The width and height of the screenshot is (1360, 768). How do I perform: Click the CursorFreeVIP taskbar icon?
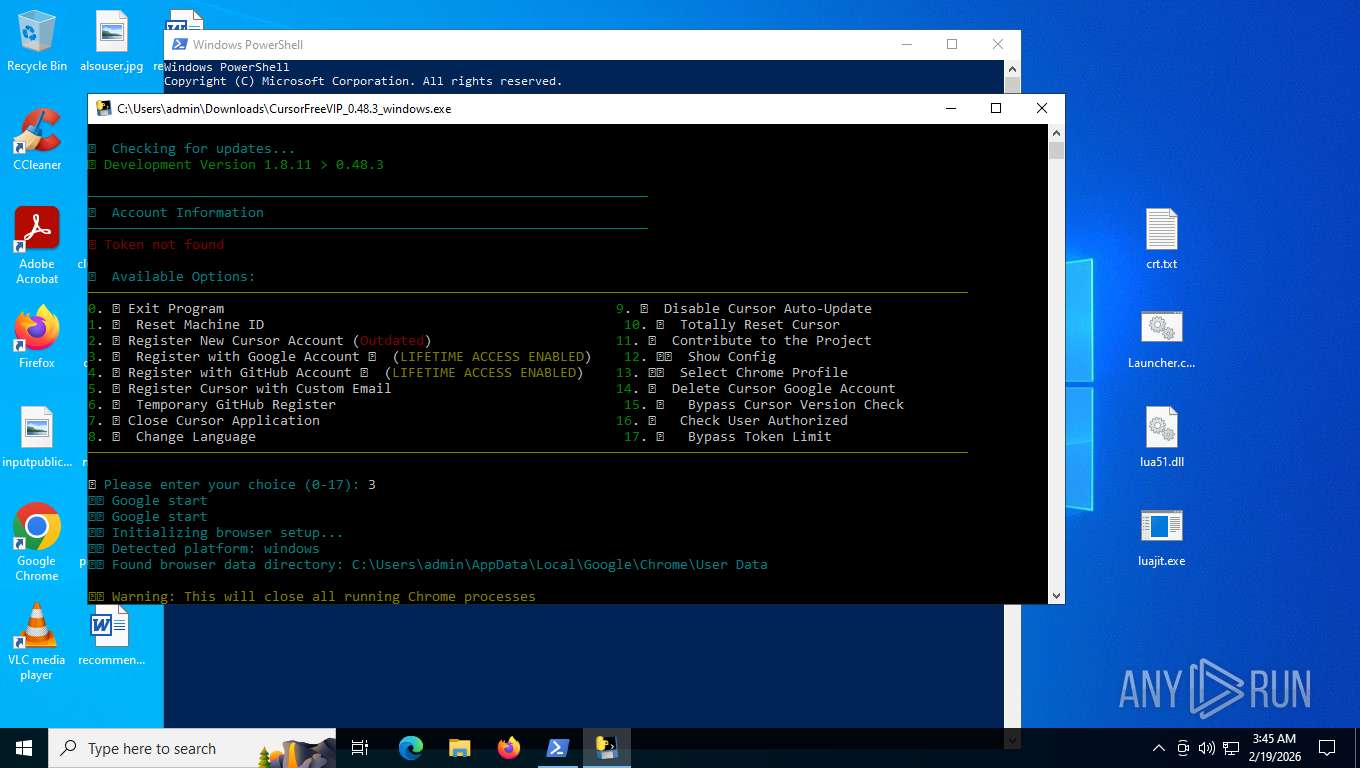[x=607, y=748]
